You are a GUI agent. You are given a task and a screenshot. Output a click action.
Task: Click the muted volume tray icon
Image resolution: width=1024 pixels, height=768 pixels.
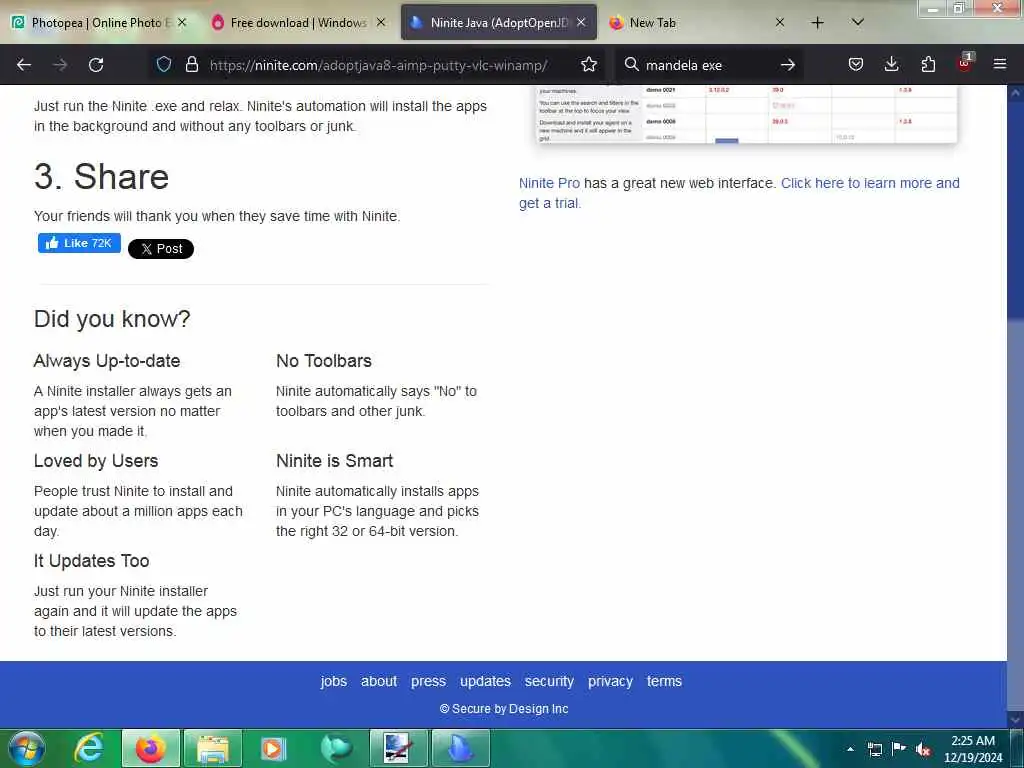923,749
